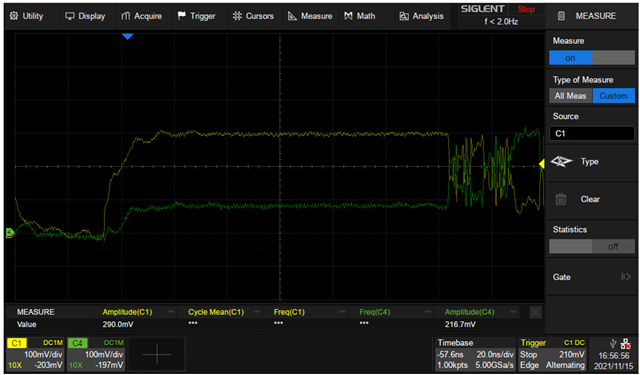Click the 290.0mV amplitude value
640x375 pixels.
118,324
